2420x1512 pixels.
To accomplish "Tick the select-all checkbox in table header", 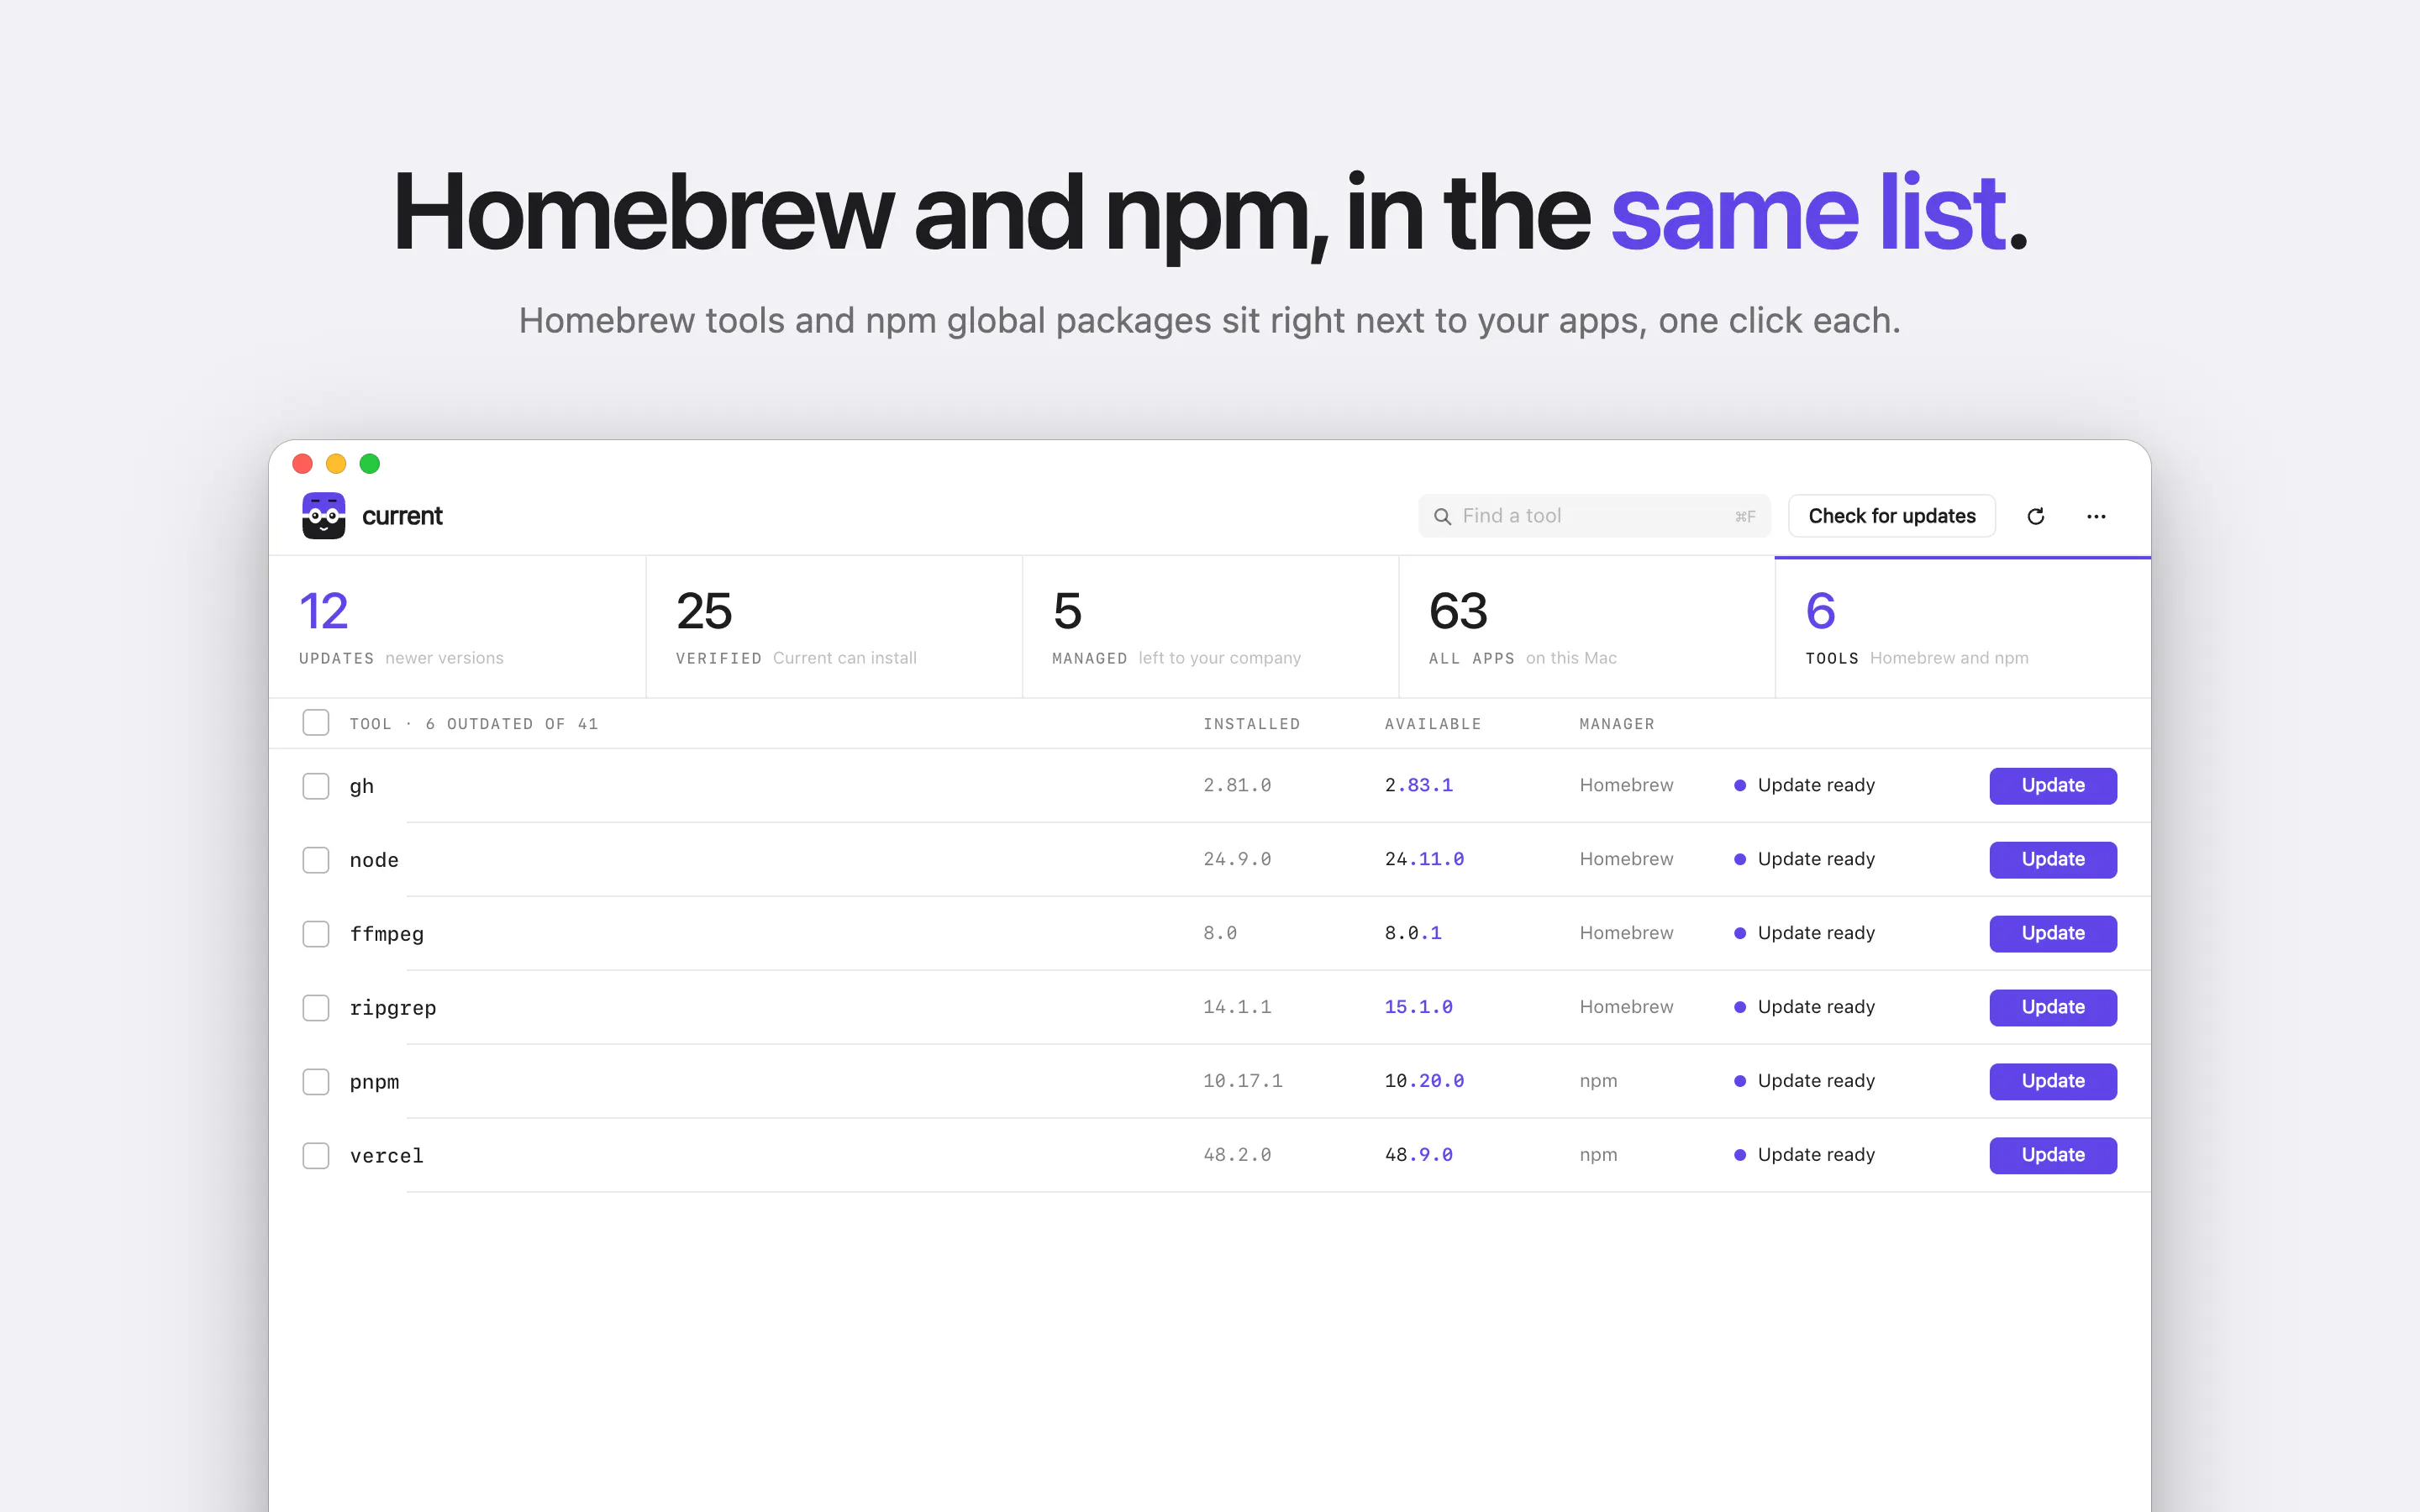I will tap(316, 723).
